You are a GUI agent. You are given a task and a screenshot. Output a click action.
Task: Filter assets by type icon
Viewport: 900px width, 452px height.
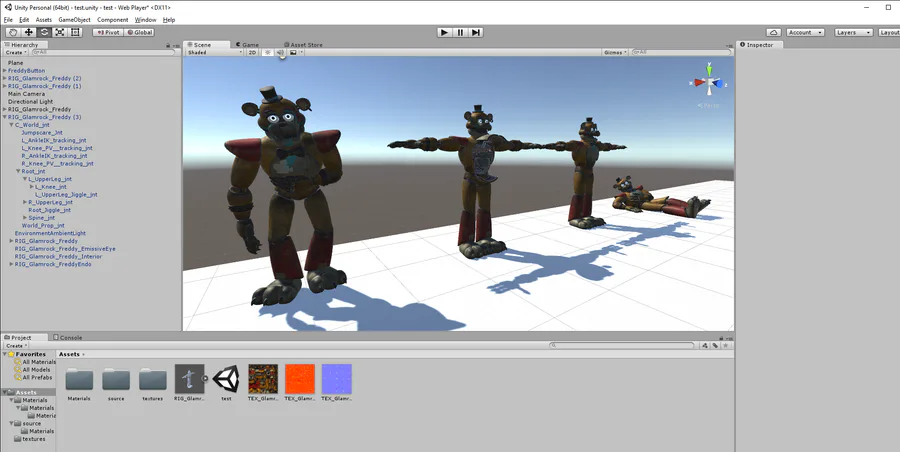point(705,346)
